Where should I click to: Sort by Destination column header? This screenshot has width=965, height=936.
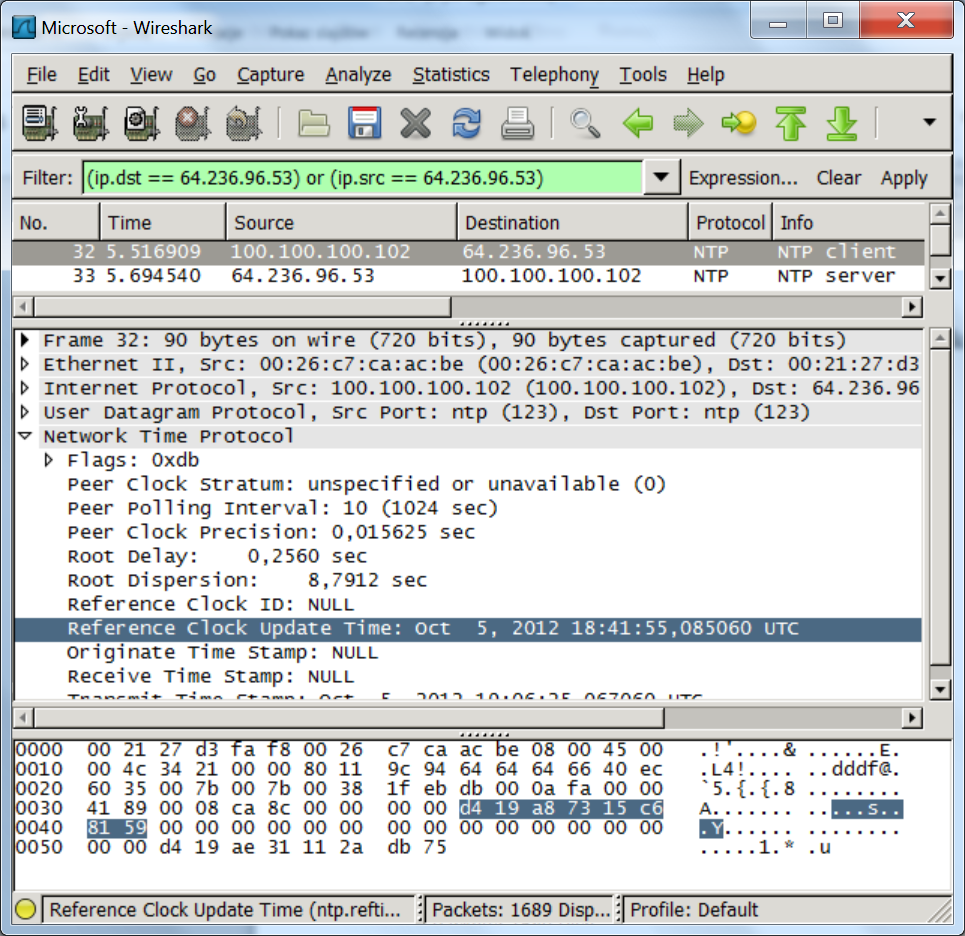tap(572, 222)
